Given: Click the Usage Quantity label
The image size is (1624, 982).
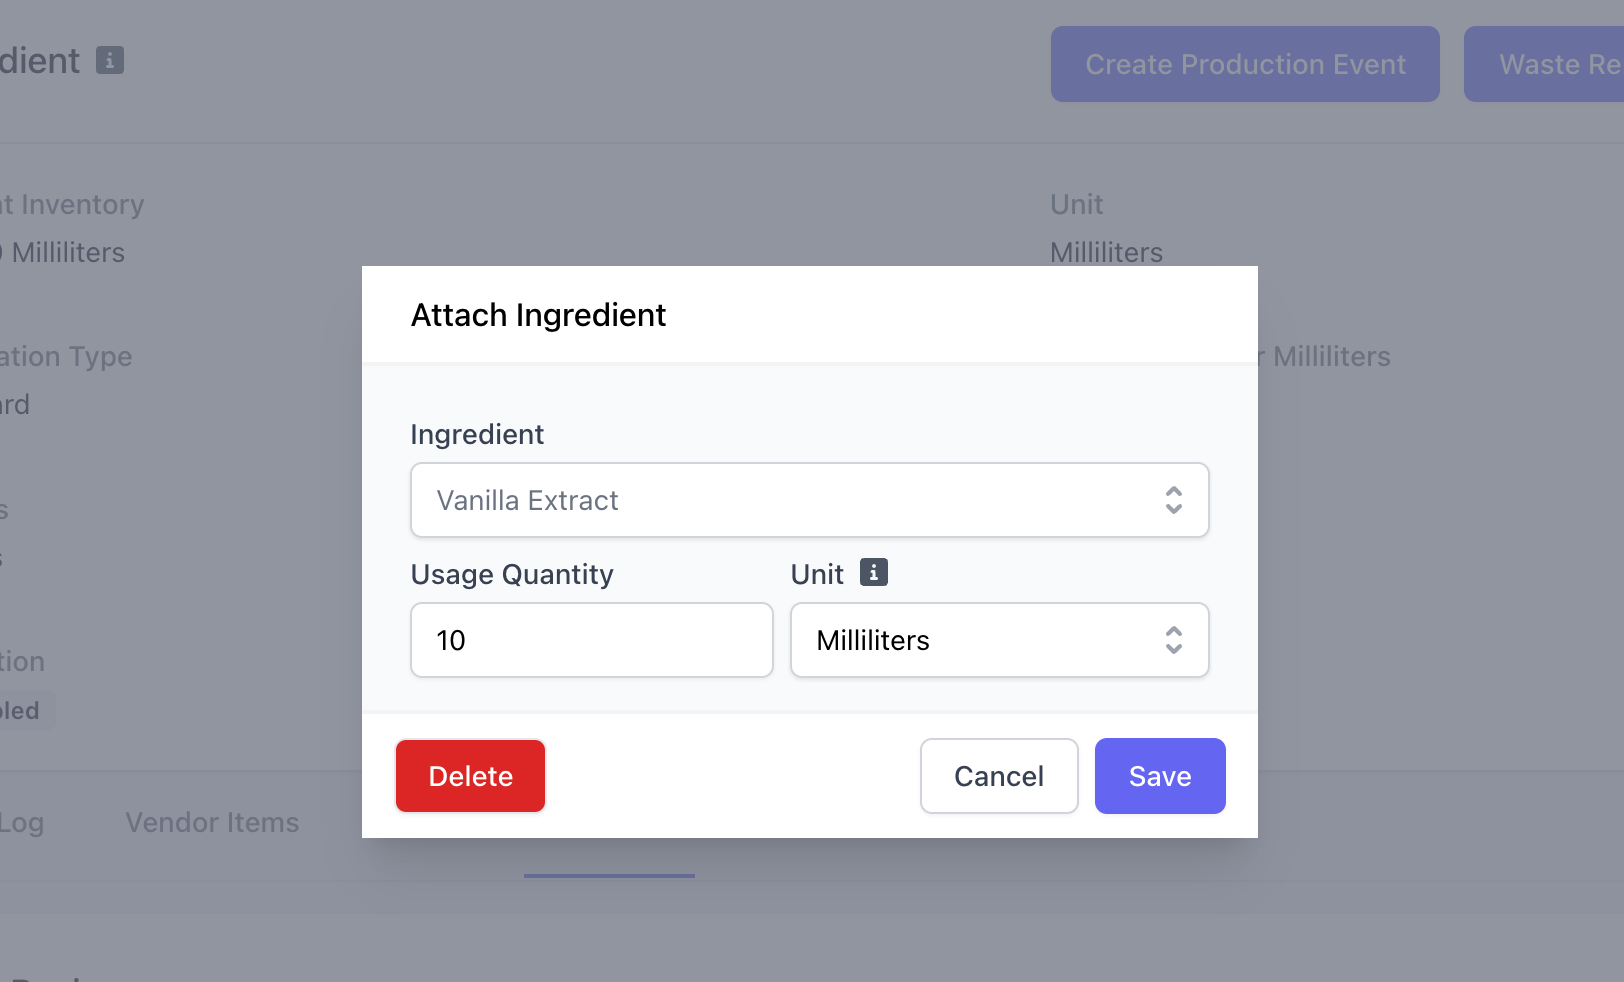Looking at the screenshot, I should (512, 574).
